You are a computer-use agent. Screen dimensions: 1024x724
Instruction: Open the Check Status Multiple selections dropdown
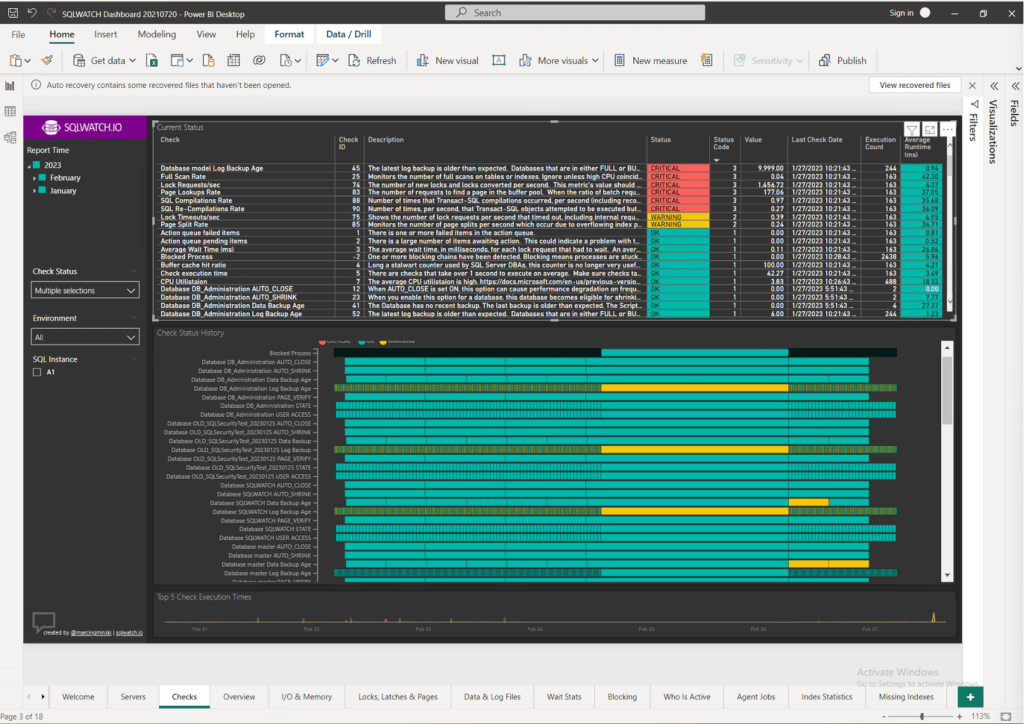(x=85, y=290)
